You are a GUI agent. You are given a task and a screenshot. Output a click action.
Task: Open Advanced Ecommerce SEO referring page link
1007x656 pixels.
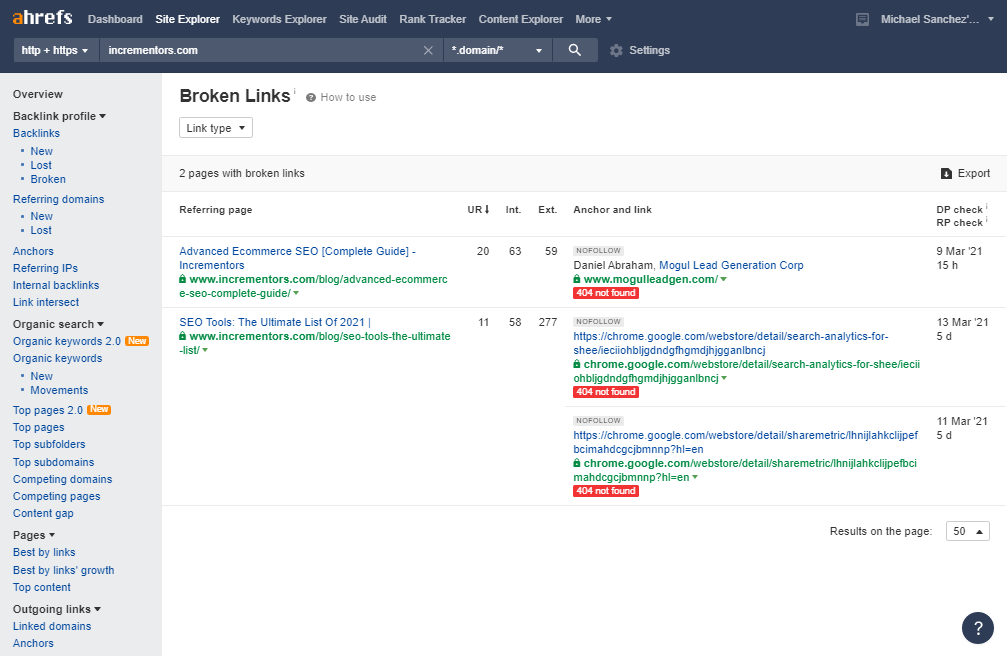(297, 258)
